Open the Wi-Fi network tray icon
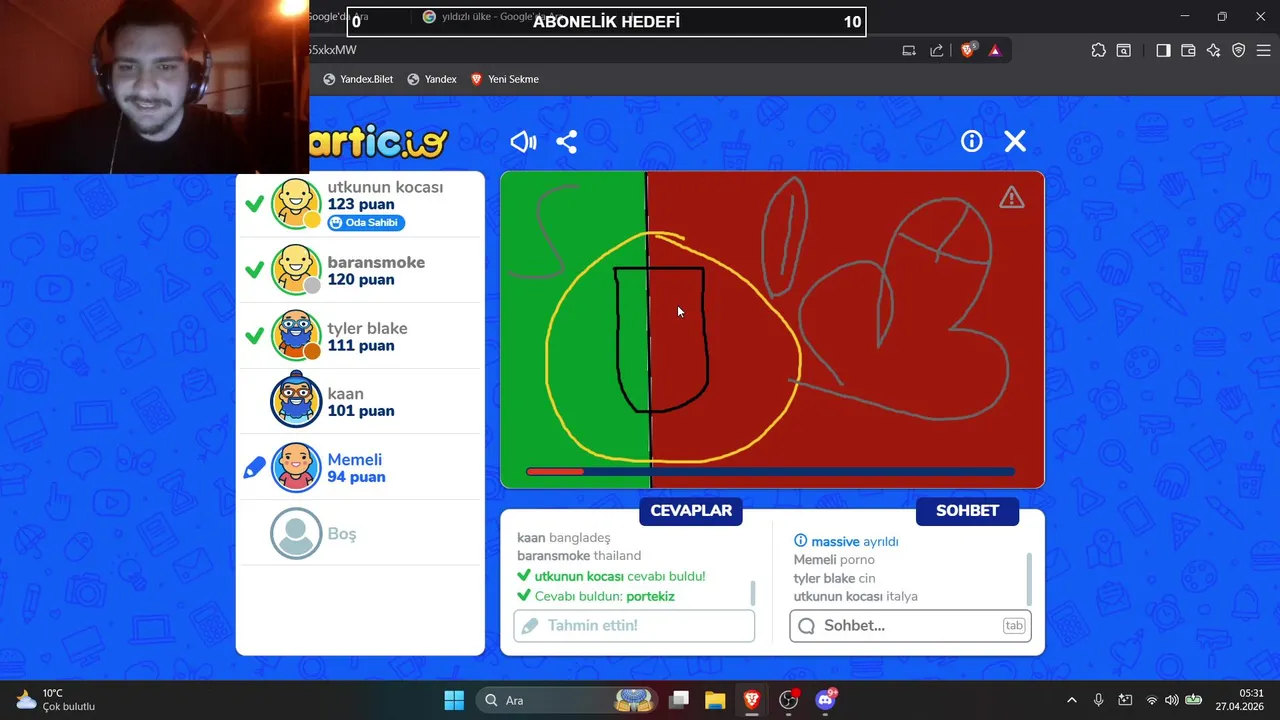Image resolution: width=1280 pixels, height=720 pixels. pos(1151,700)
